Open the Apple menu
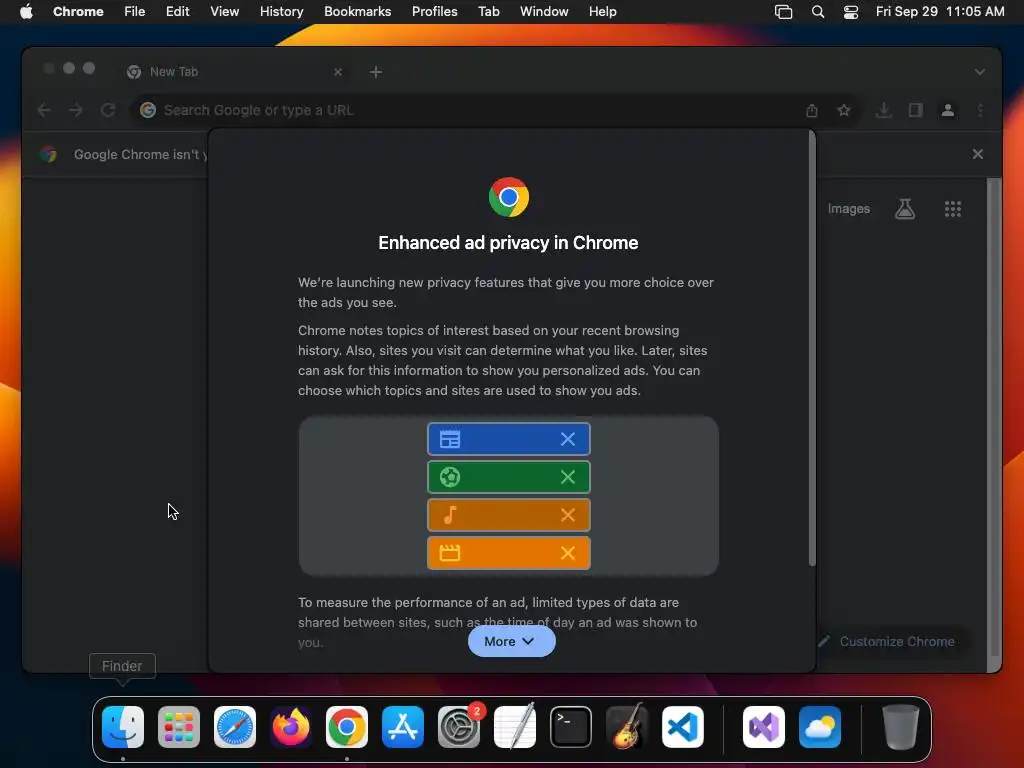The image size is (1024, 768). coord(26,11)
